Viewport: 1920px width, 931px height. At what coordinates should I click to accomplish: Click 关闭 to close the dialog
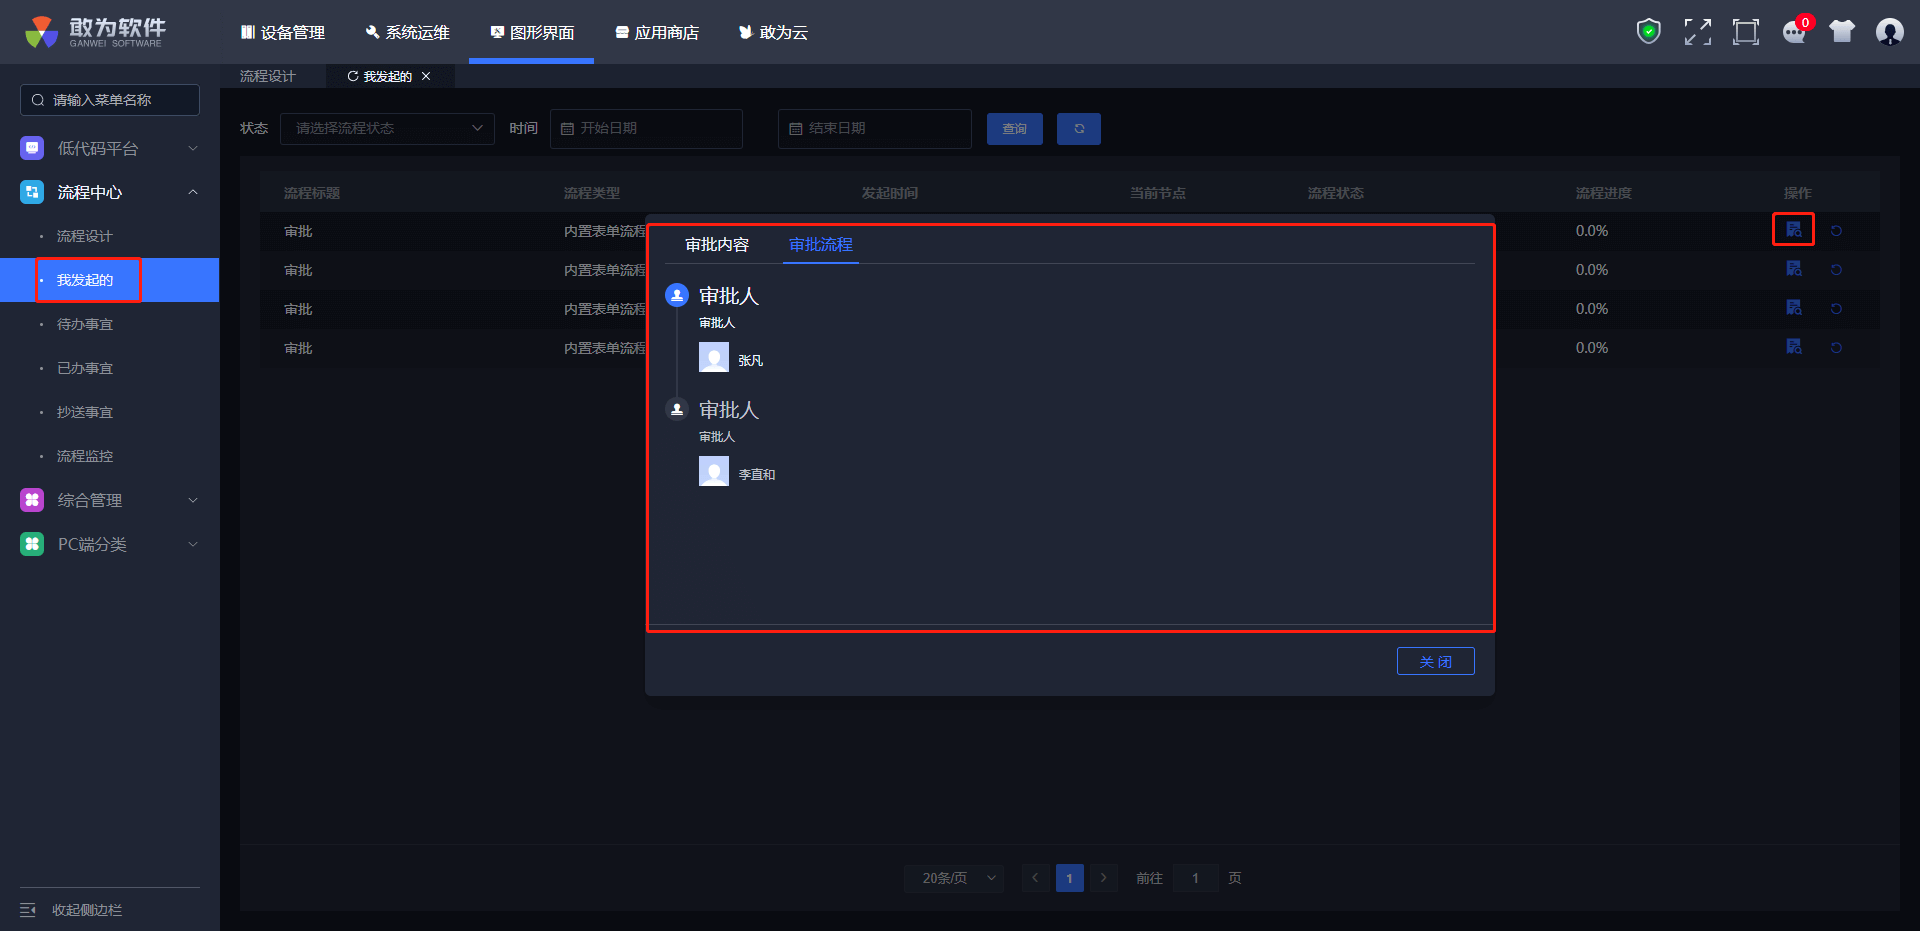(1436, 661)
